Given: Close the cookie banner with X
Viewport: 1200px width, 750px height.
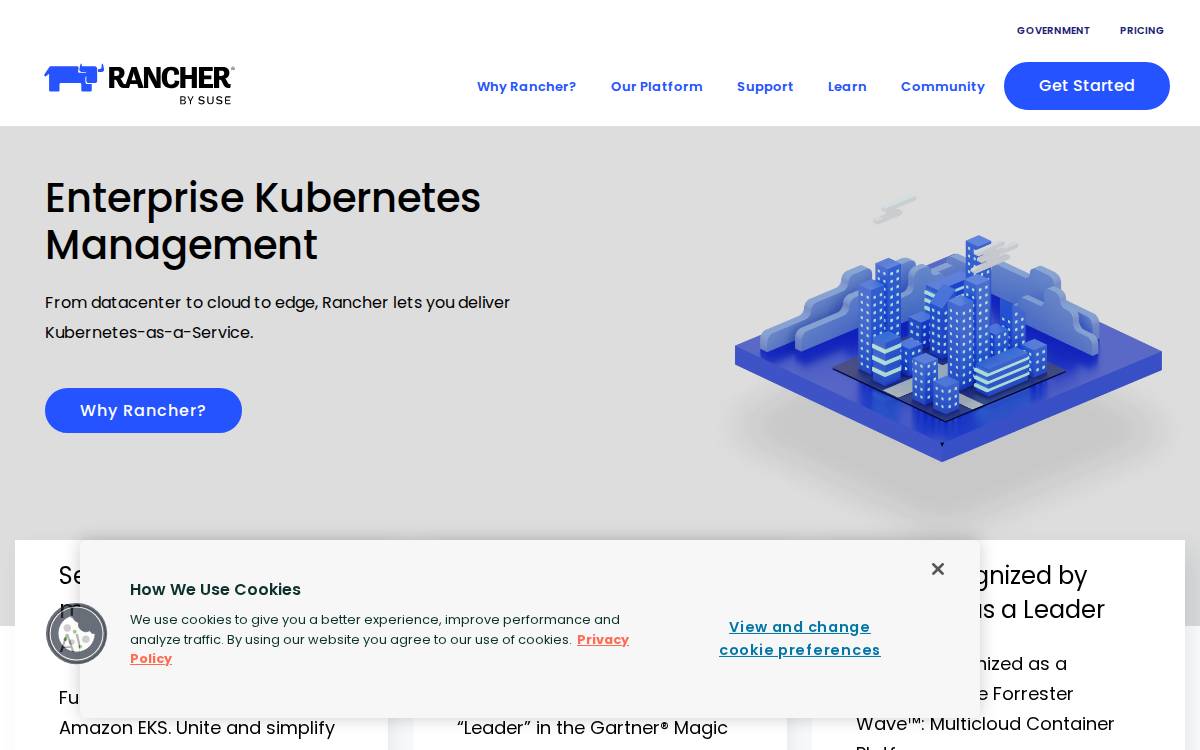Looking at the screenshot, I should tap(937, 569).
